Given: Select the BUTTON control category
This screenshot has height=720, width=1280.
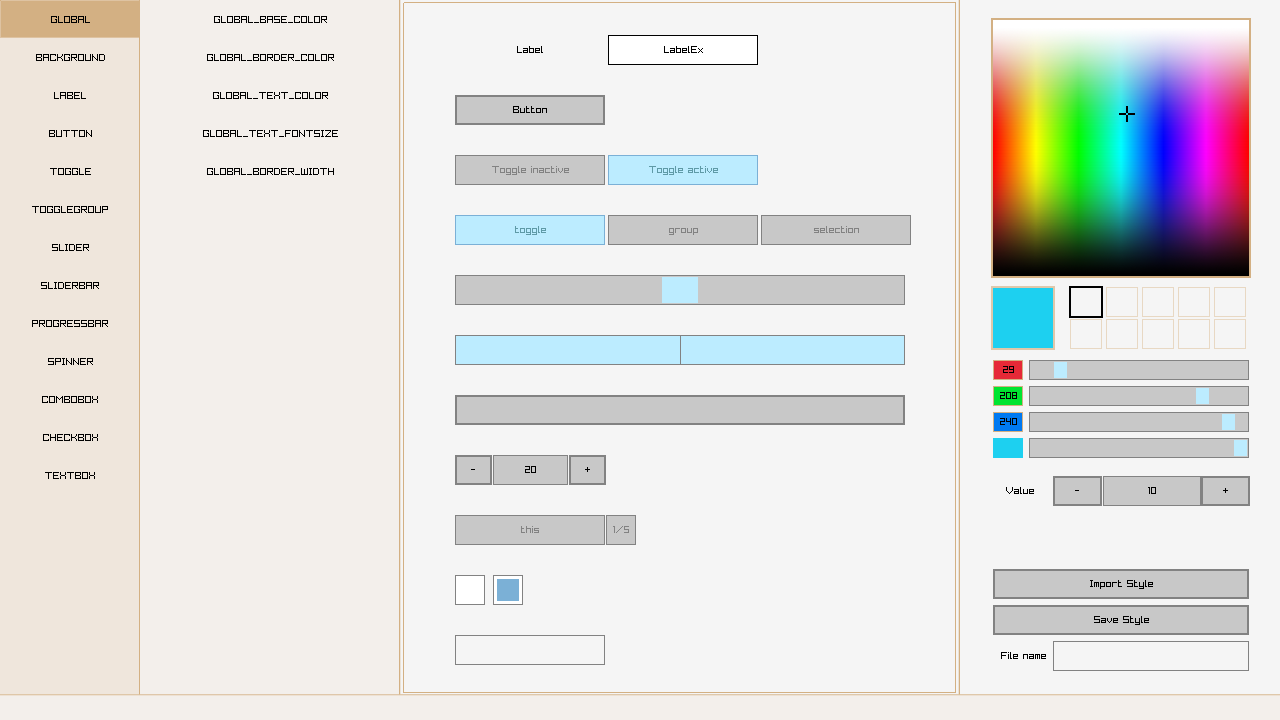Looking at the screenshot, I should [70, 134].
